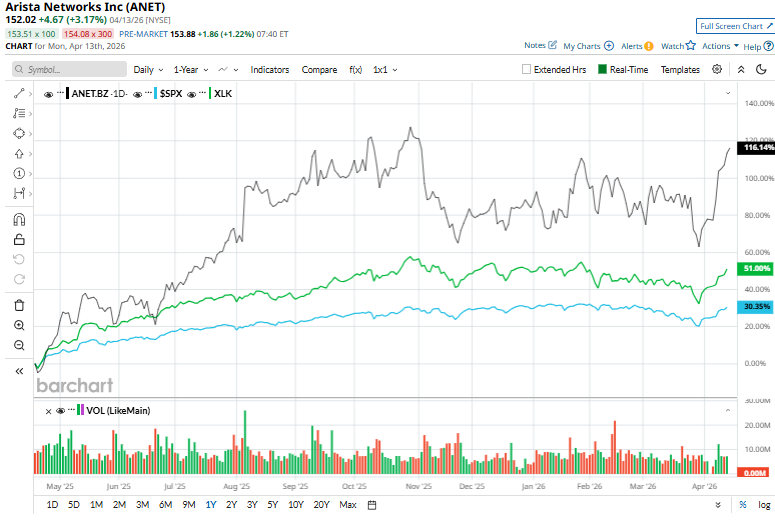Expand the 1-Year period dropdown

[190, 70]
